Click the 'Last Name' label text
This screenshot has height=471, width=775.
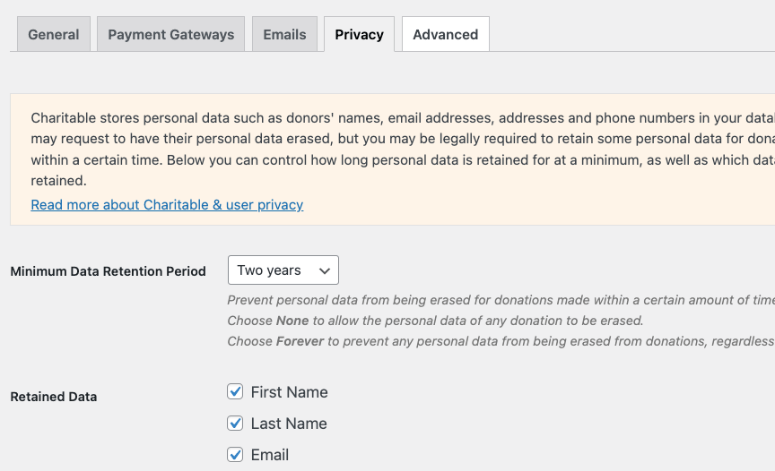pos(289,423)
